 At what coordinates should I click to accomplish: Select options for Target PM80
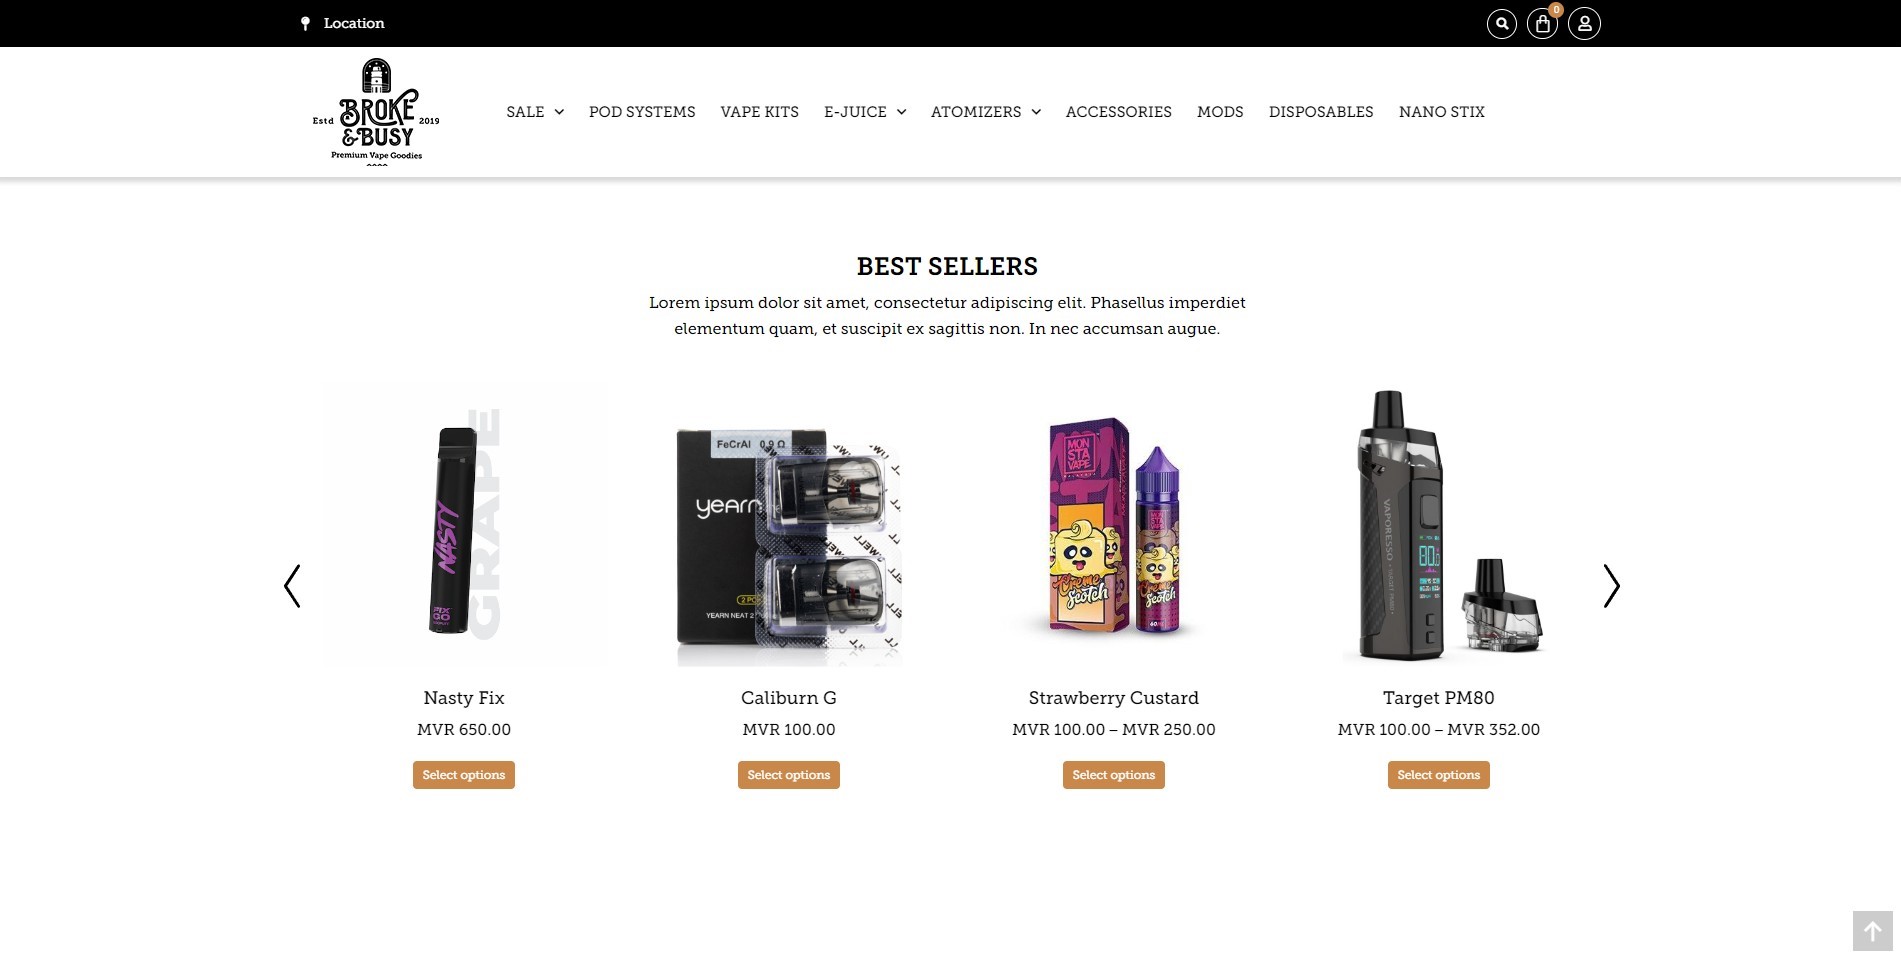pos(1438,775)
